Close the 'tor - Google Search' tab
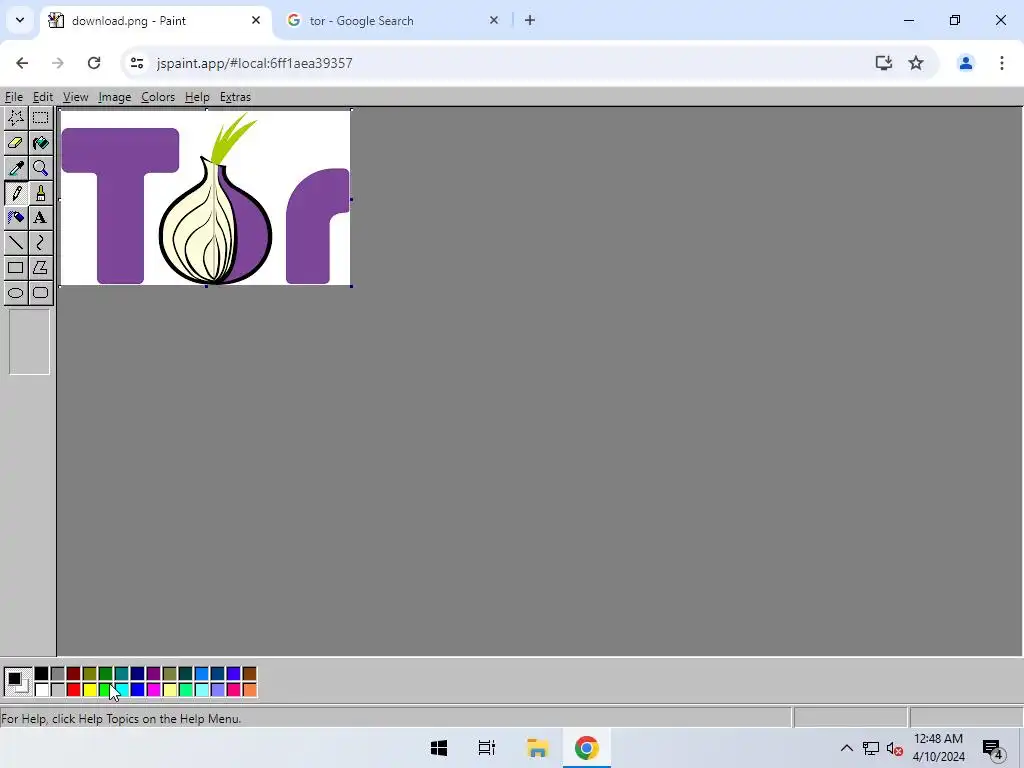1024x768 pixels. coord(494,20)
